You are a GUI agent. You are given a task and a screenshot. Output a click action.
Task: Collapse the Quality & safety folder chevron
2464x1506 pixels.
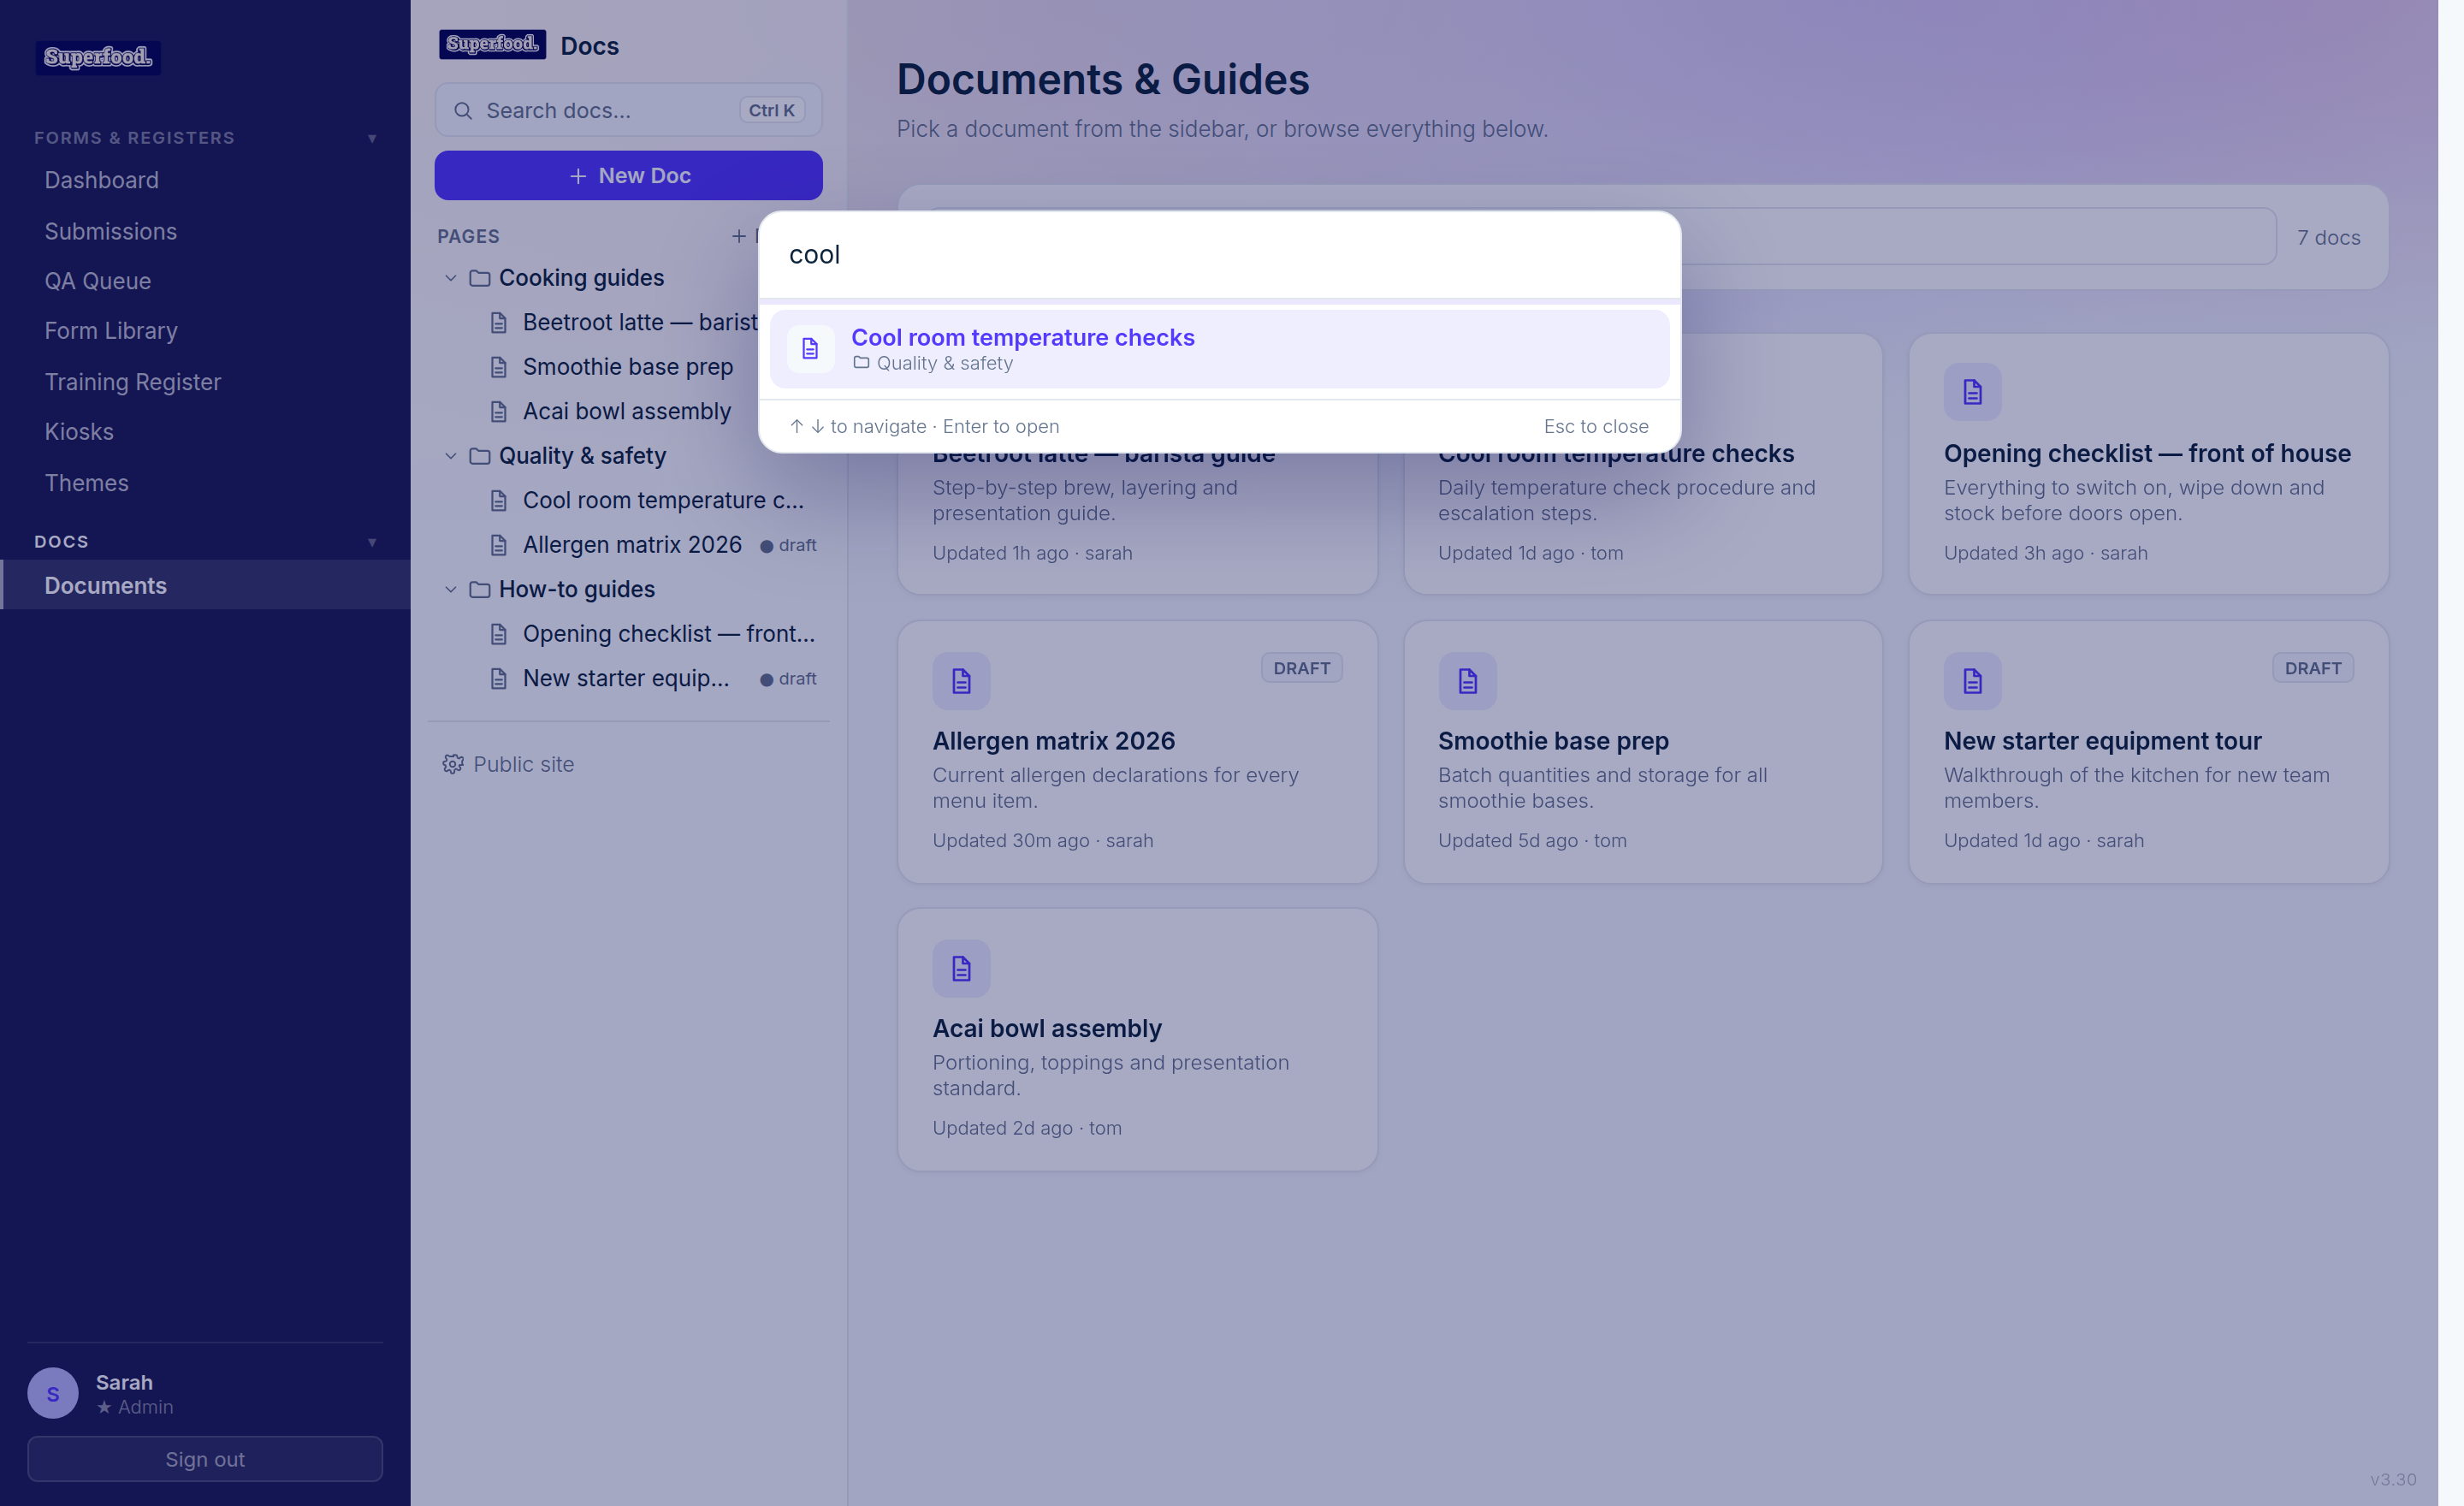pos(451,456)
